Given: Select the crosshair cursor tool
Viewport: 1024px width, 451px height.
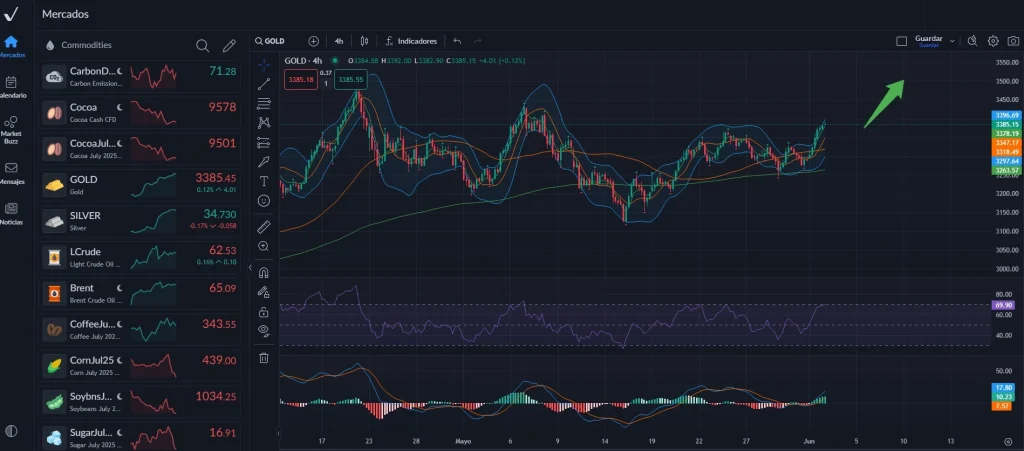Looking at the screenshot, I should click(264, 65).
